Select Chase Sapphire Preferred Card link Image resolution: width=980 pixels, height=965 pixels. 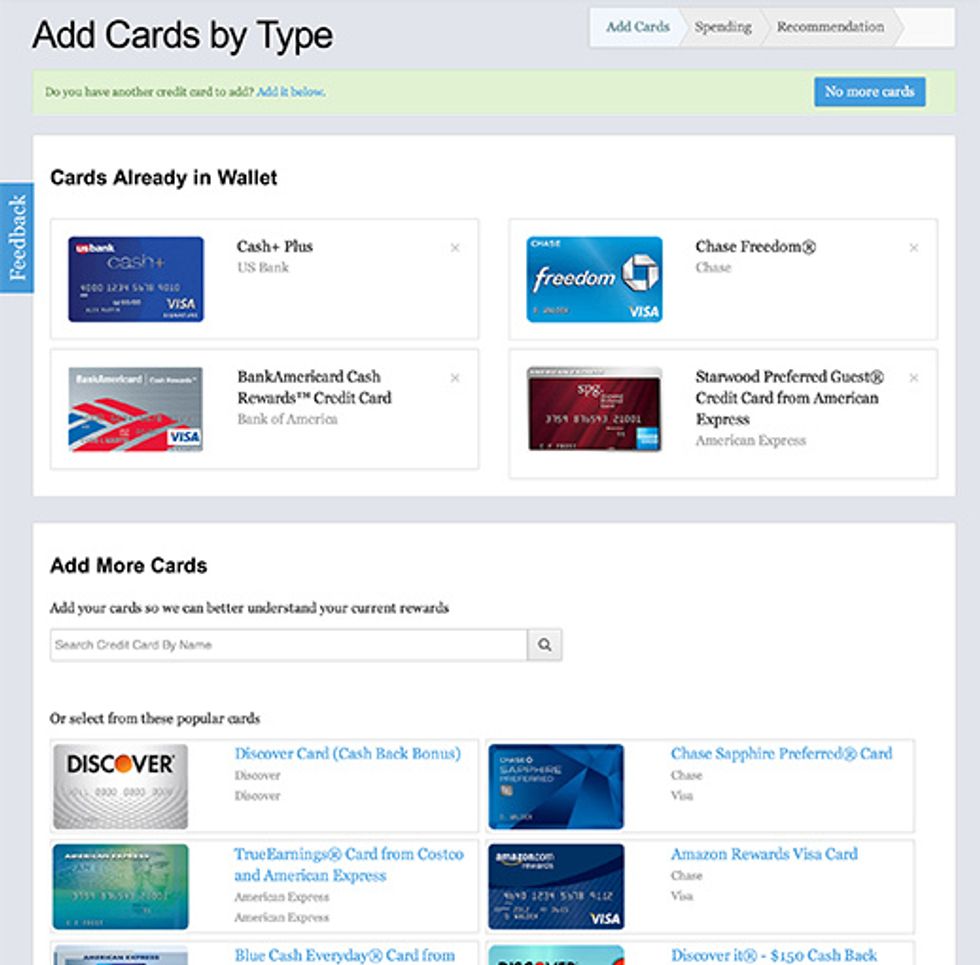click(781, 754)
